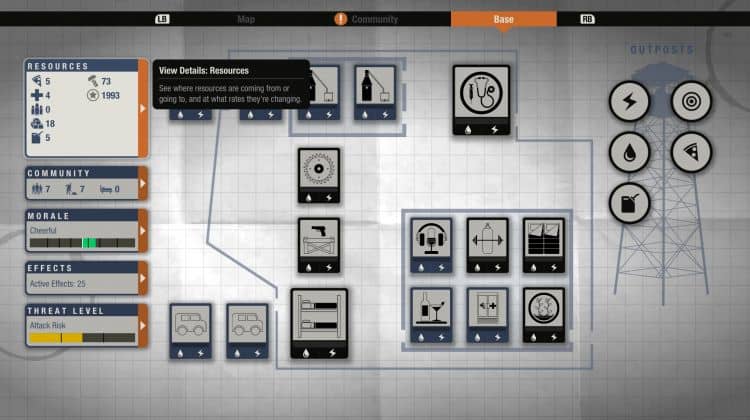Click the RB bumper button

[x=587, y=19]
